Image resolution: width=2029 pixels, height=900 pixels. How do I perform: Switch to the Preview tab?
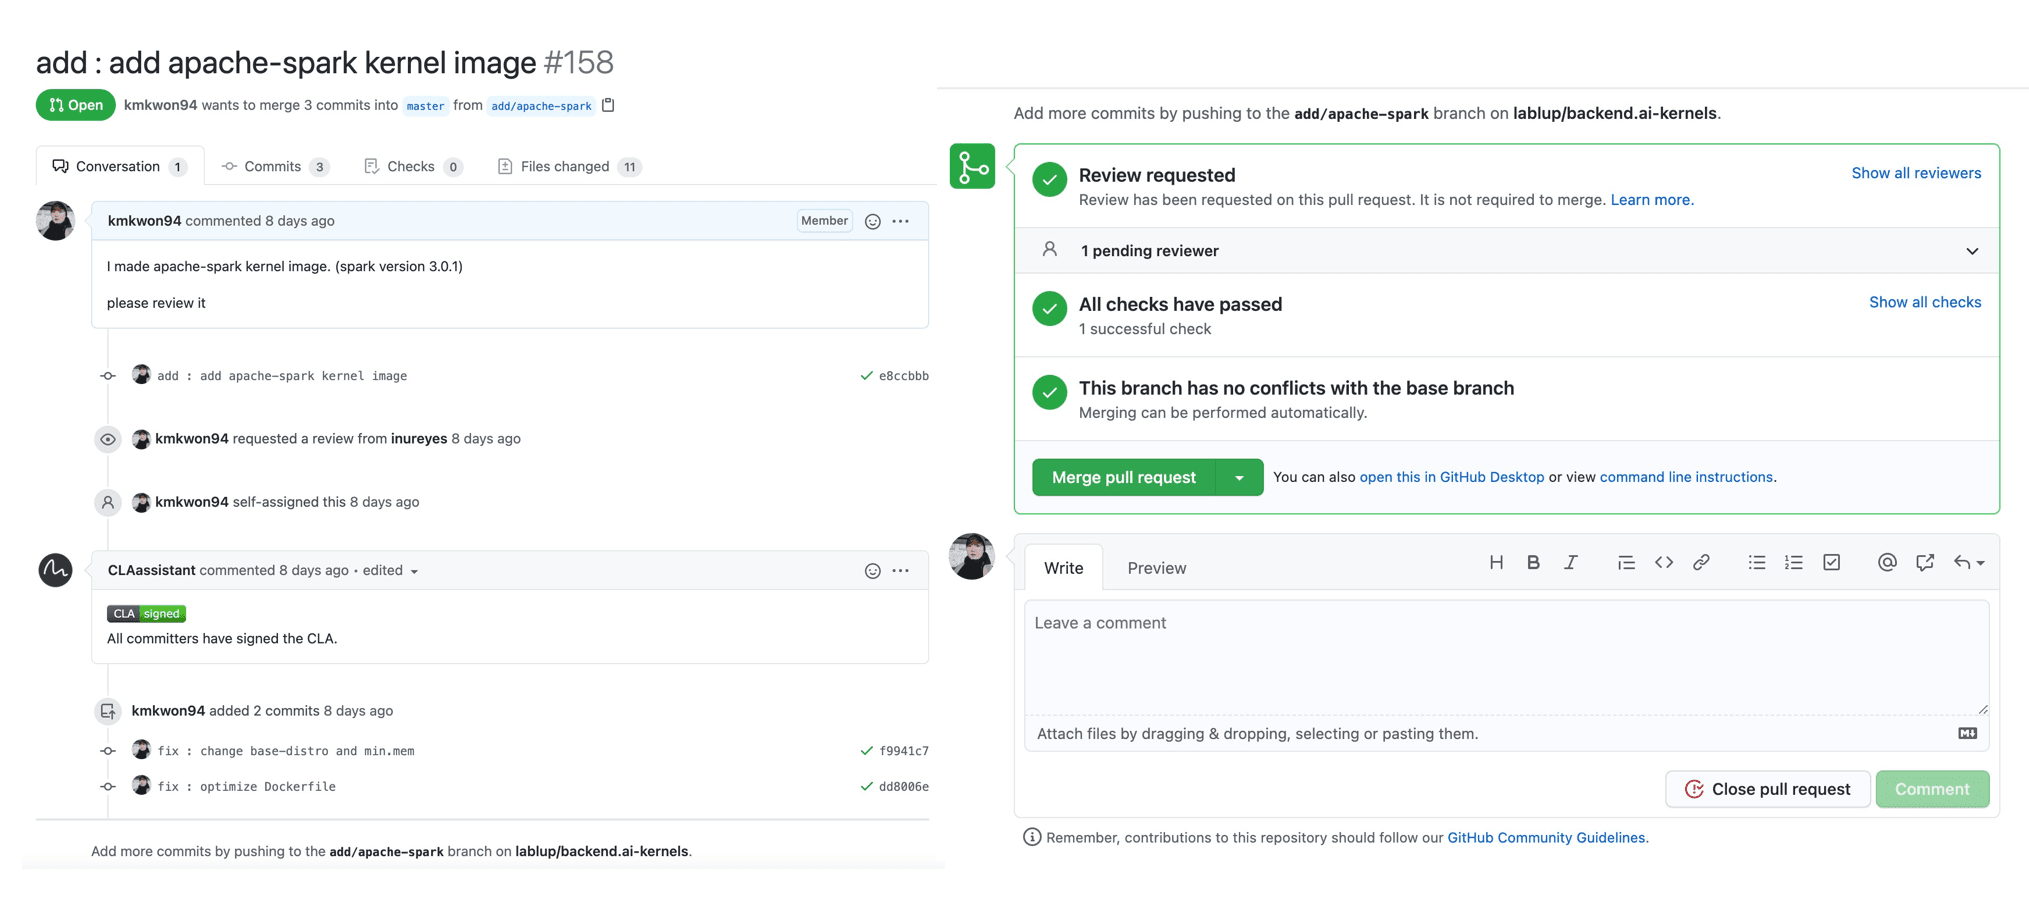1156,568
